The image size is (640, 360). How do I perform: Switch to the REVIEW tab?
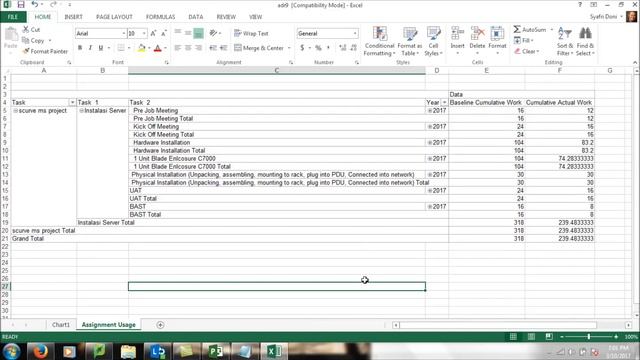[x=226, y=17]
